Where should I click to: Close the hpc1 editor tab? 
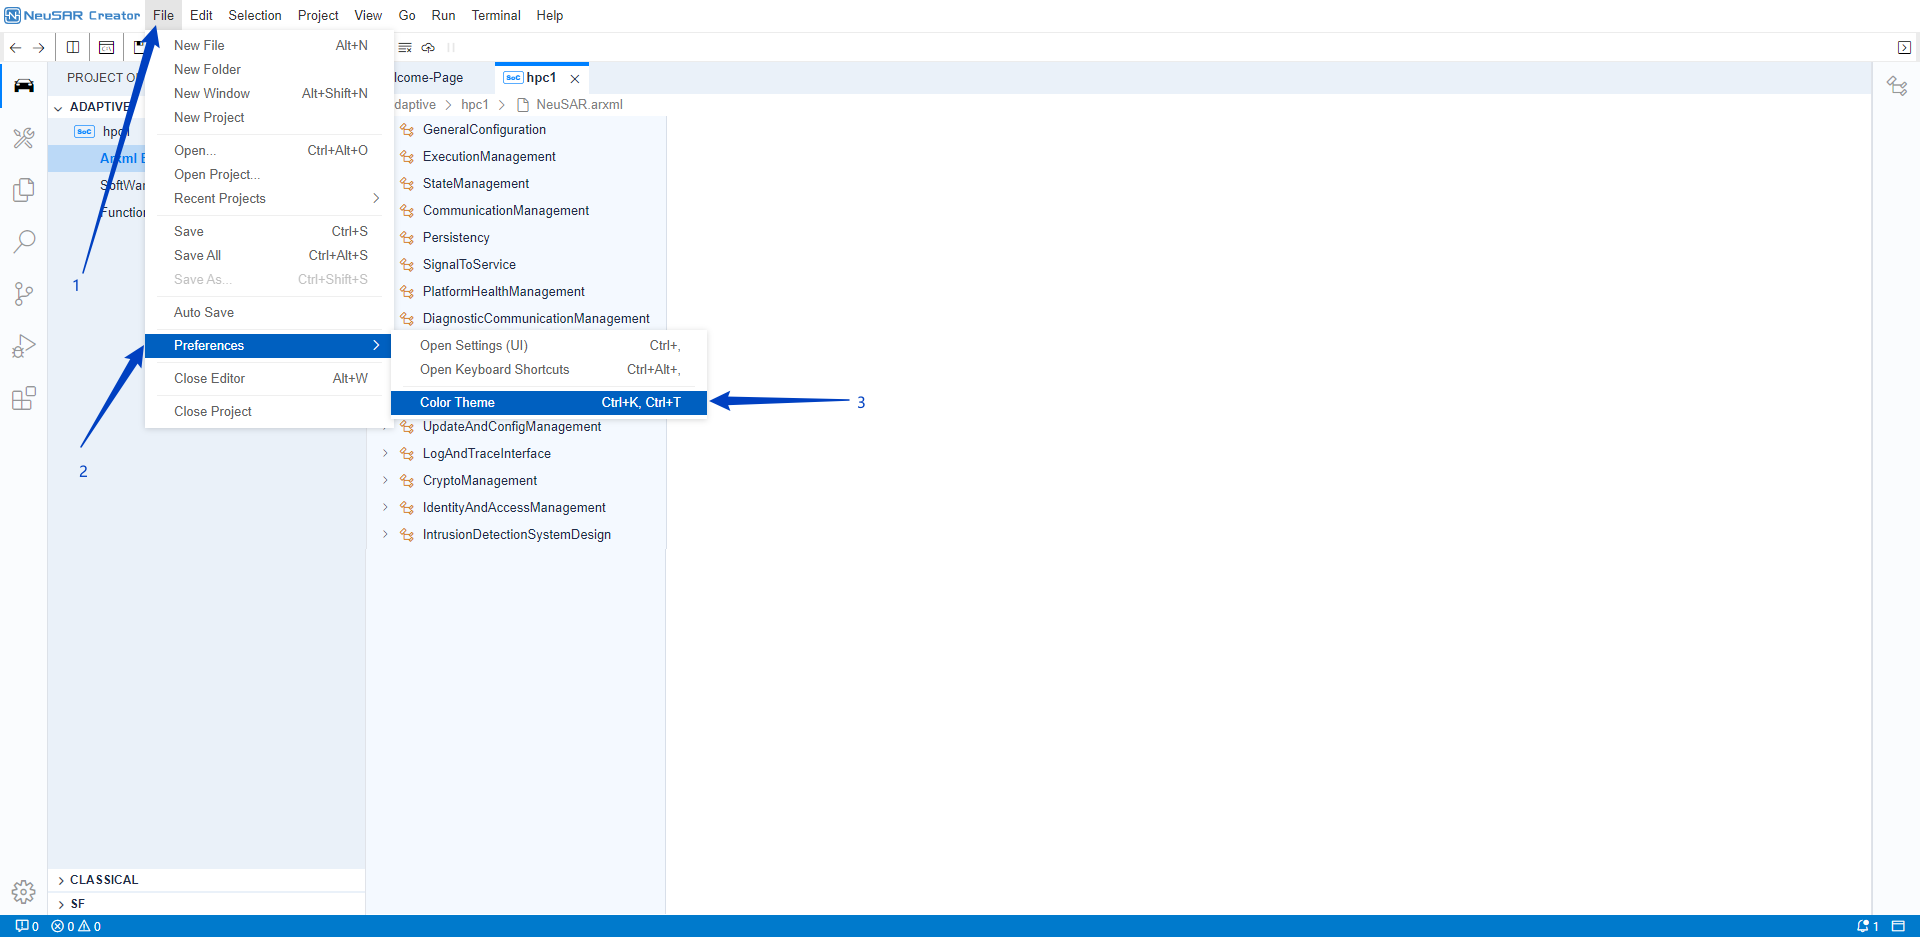pos(575,79)
